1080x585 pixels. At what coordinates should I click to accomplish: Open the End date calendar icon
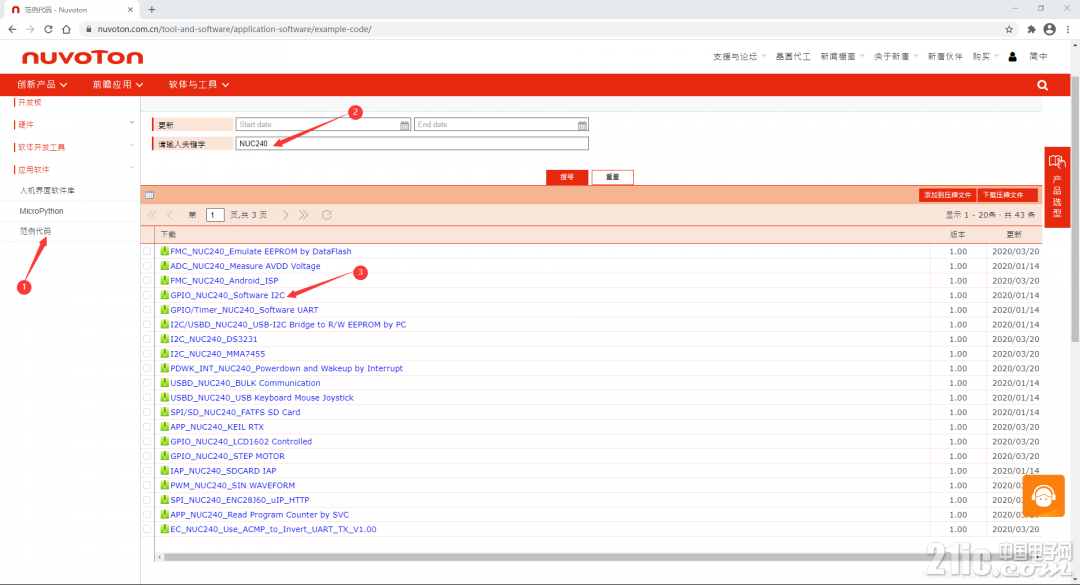click(583, 125)
